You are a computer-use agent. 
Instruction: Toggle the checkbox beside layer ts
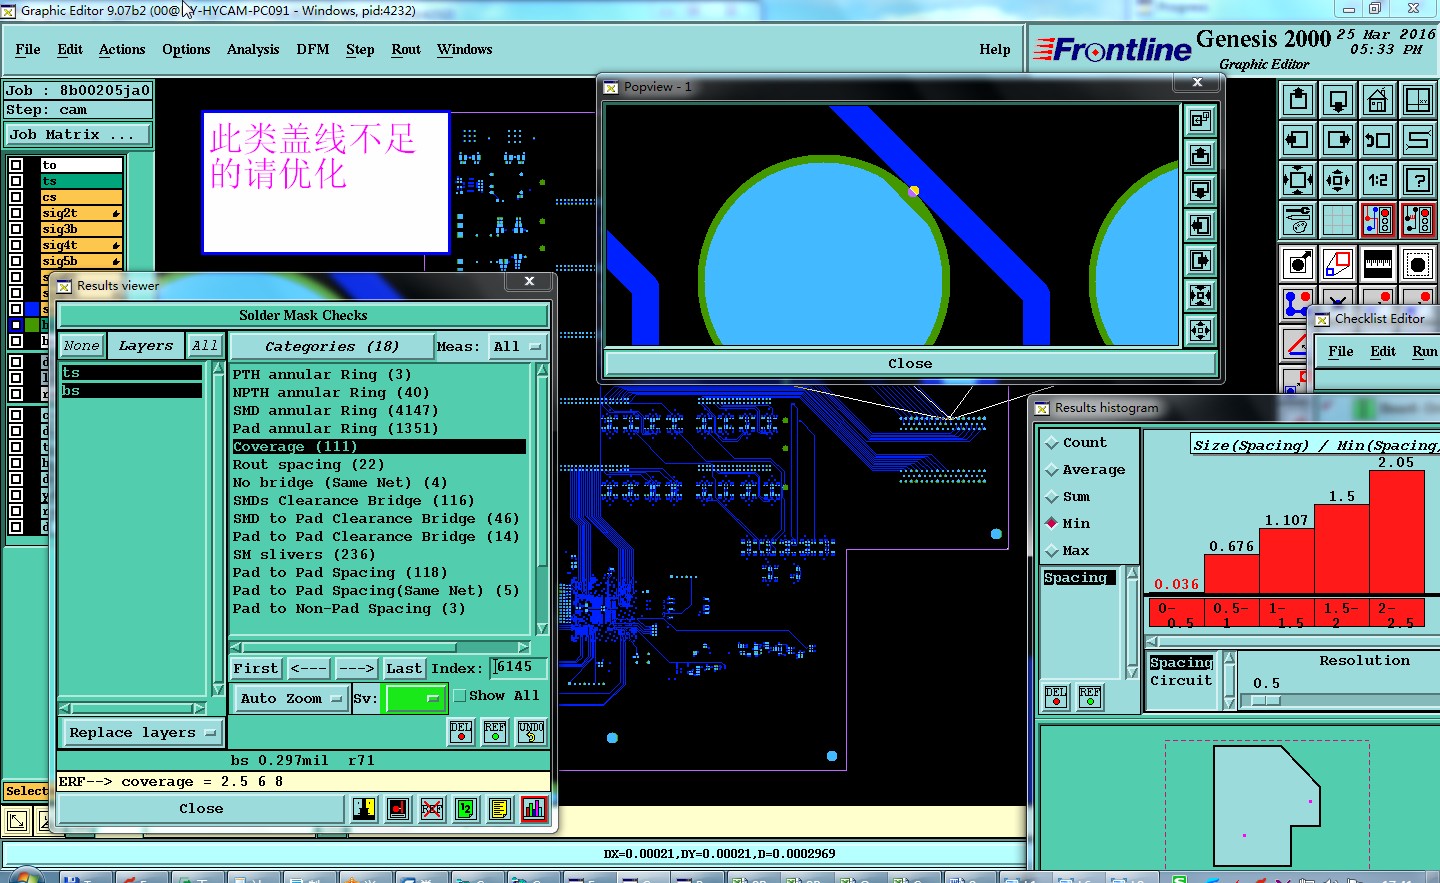pos(16,181)
